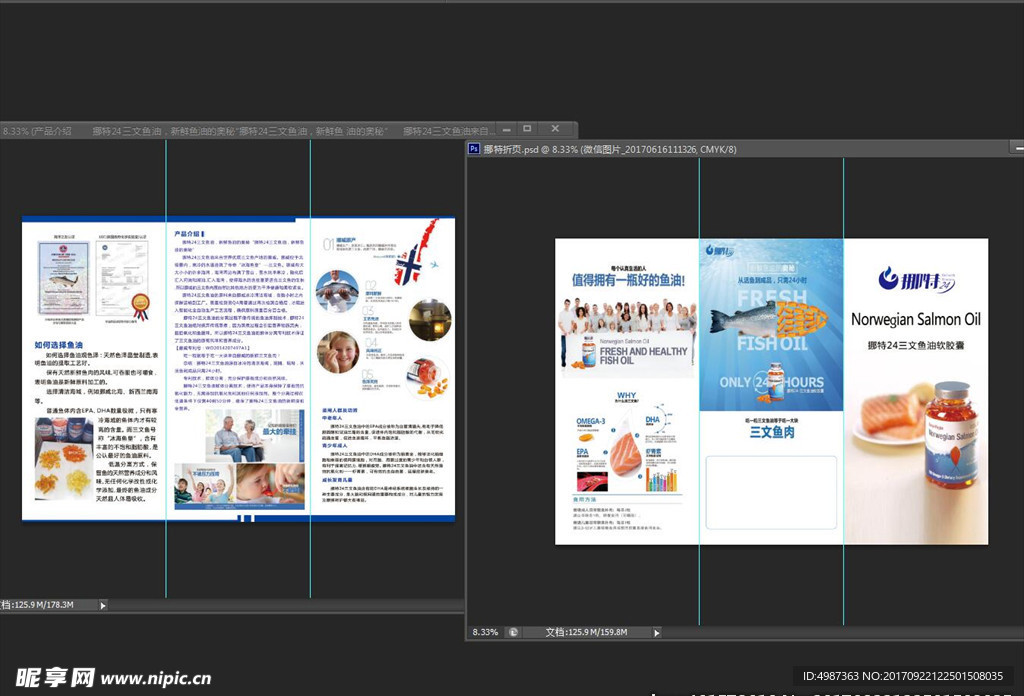
Task: Click the Norwegian Salmon Oil heading
Action: 915,319
